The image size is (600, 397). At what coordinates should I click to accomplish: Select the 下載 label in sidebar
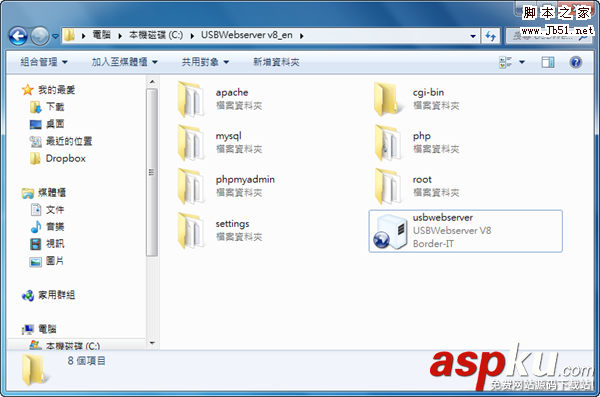55,107
